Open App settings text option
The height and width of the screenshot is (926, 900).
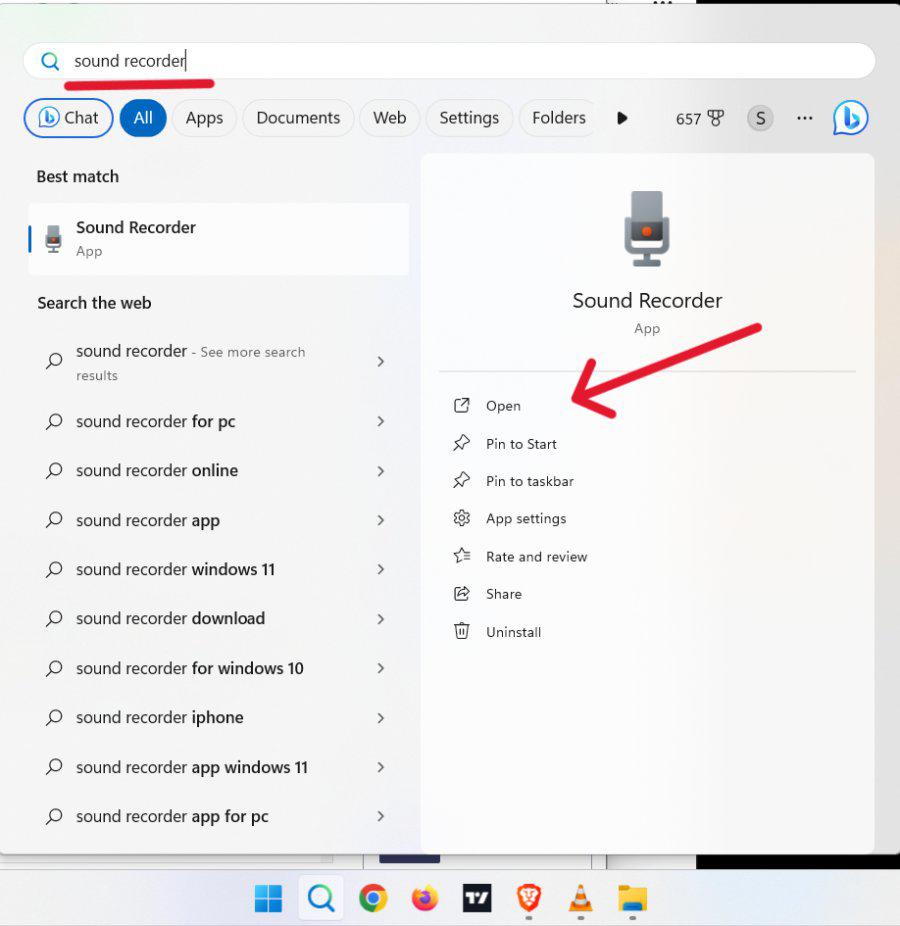click(x=526, y=519)
